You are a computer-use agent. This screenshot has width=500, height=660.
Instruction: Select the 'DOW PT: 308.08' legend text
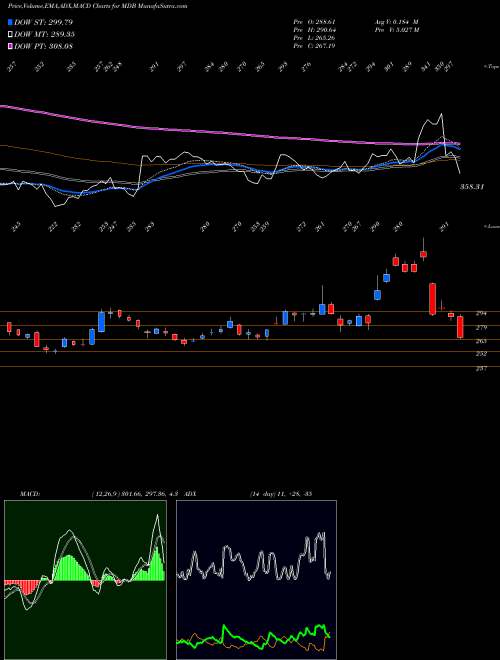click(x=43, y=46)
